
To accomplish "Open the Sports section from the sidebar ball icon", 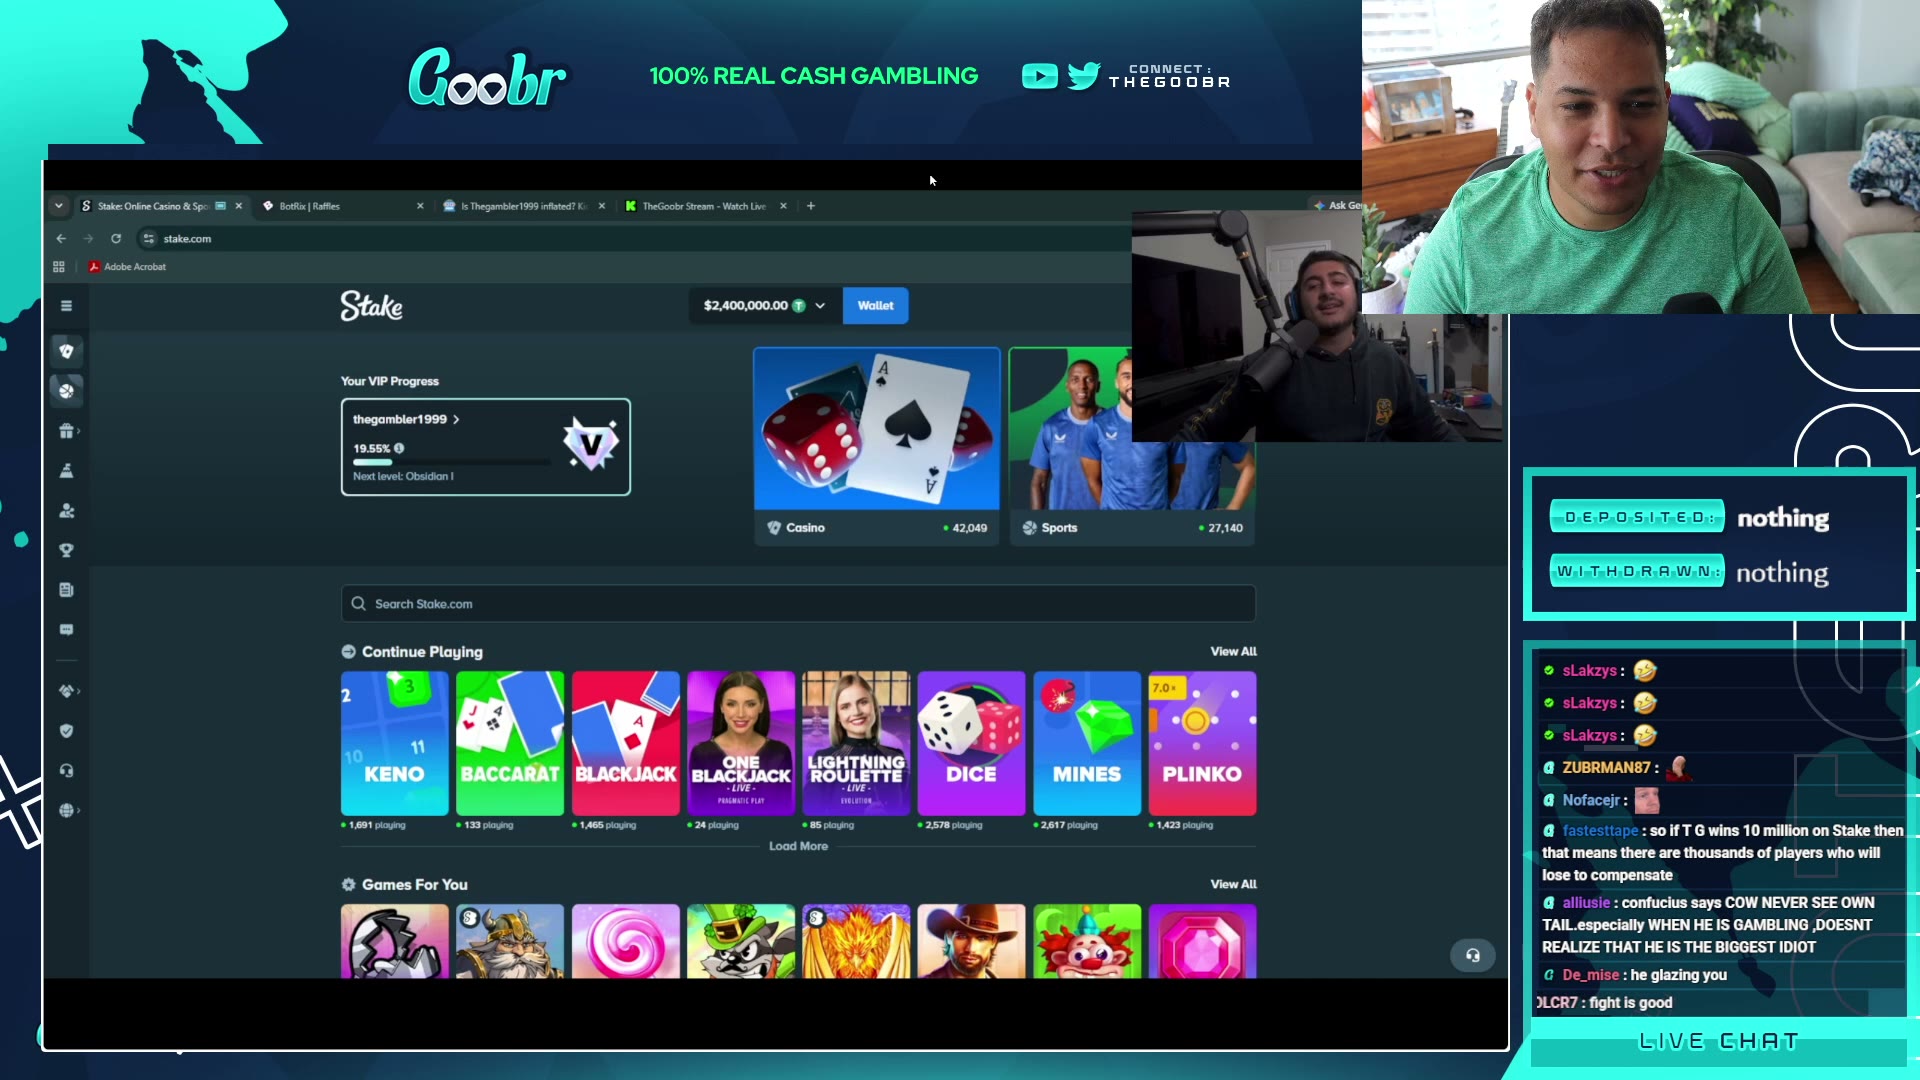I will click(x=67, y=391).
